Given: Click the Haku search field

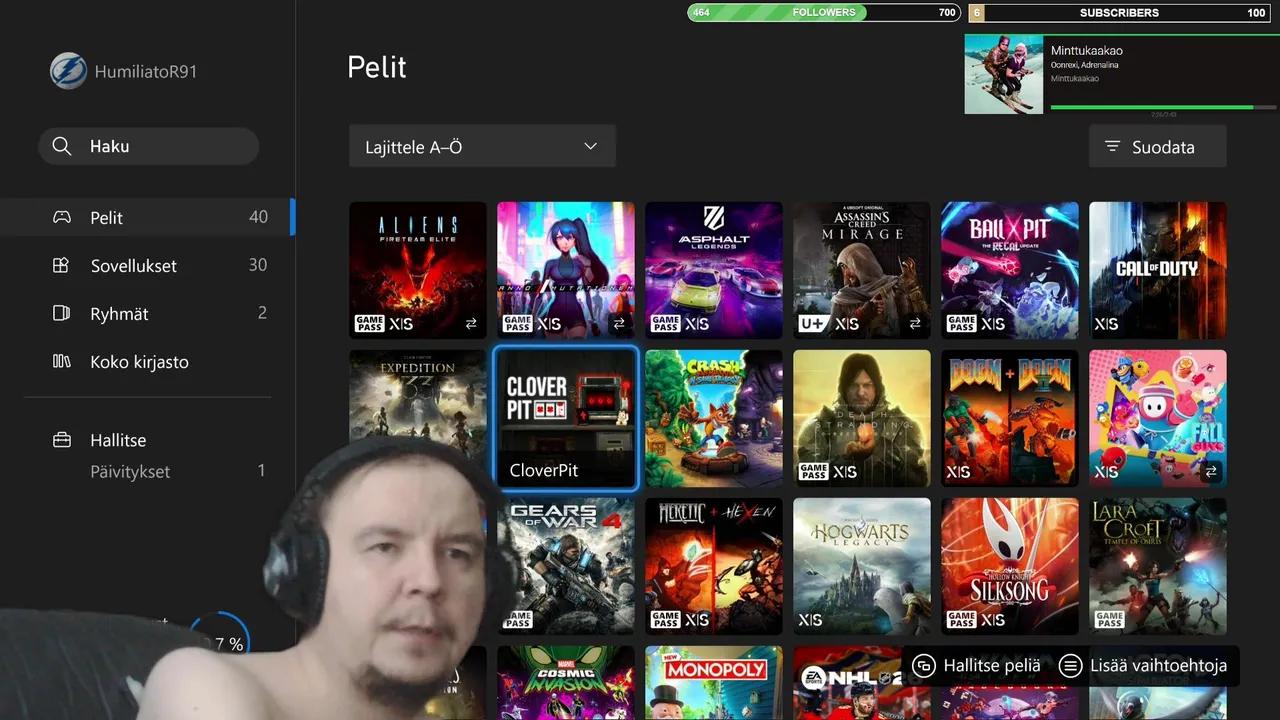Looking at the screenshot, I should [x=149, y=146].
